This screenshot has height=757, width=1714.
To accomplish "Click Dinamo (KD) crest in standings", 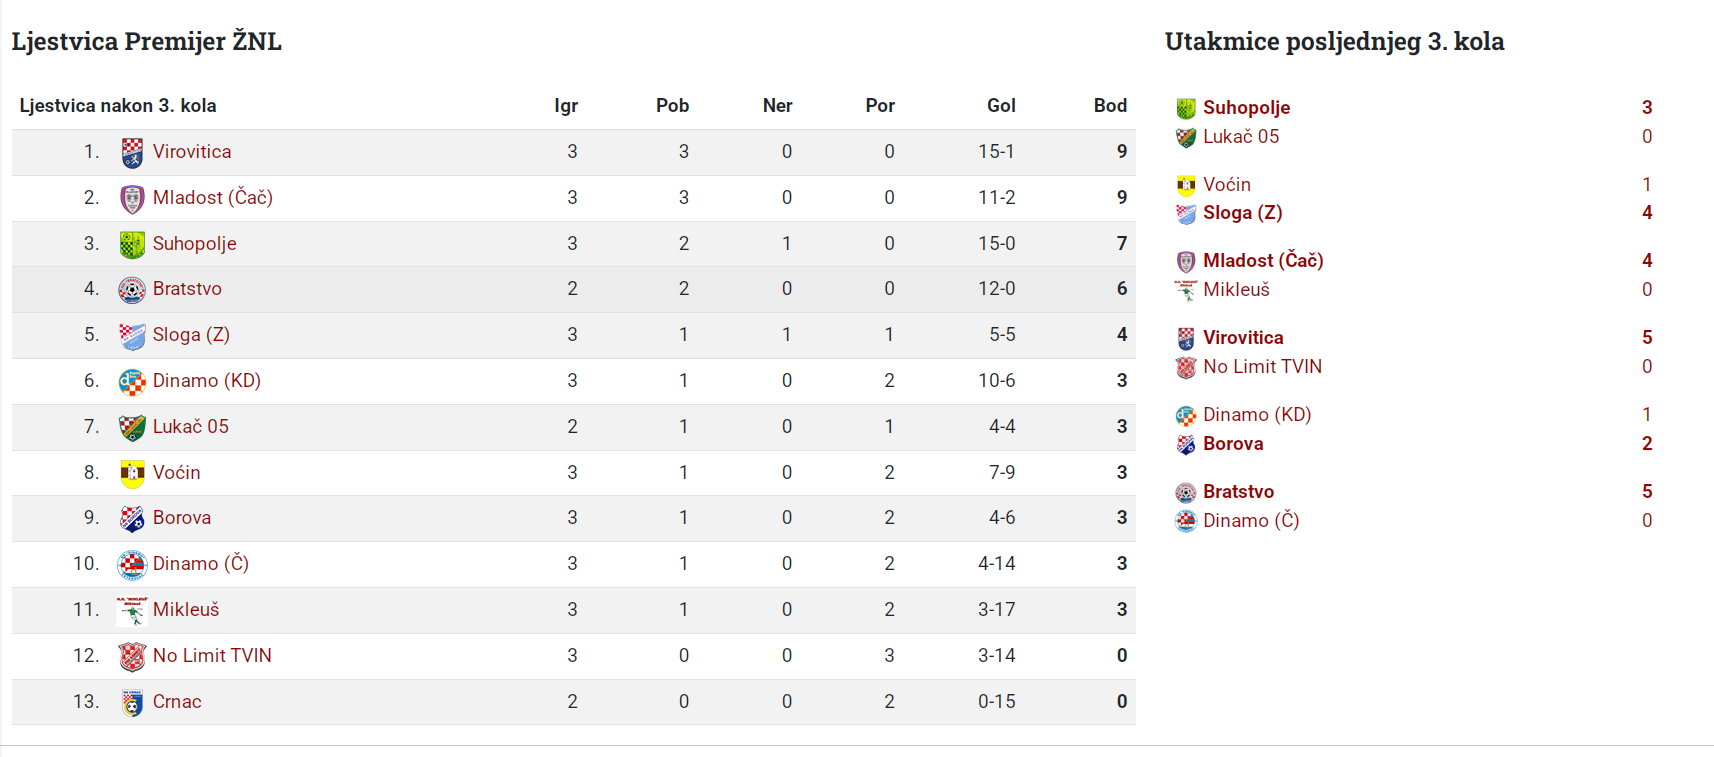I will (132, 382).
